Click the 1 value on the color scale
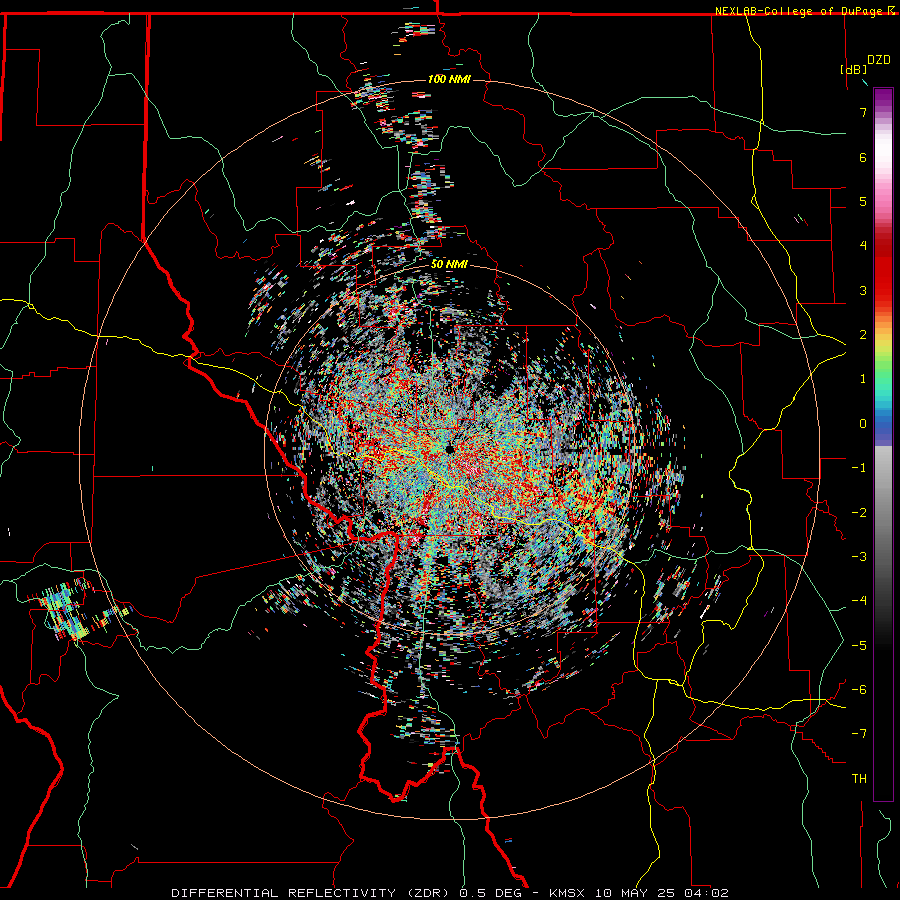 (863, 379)
